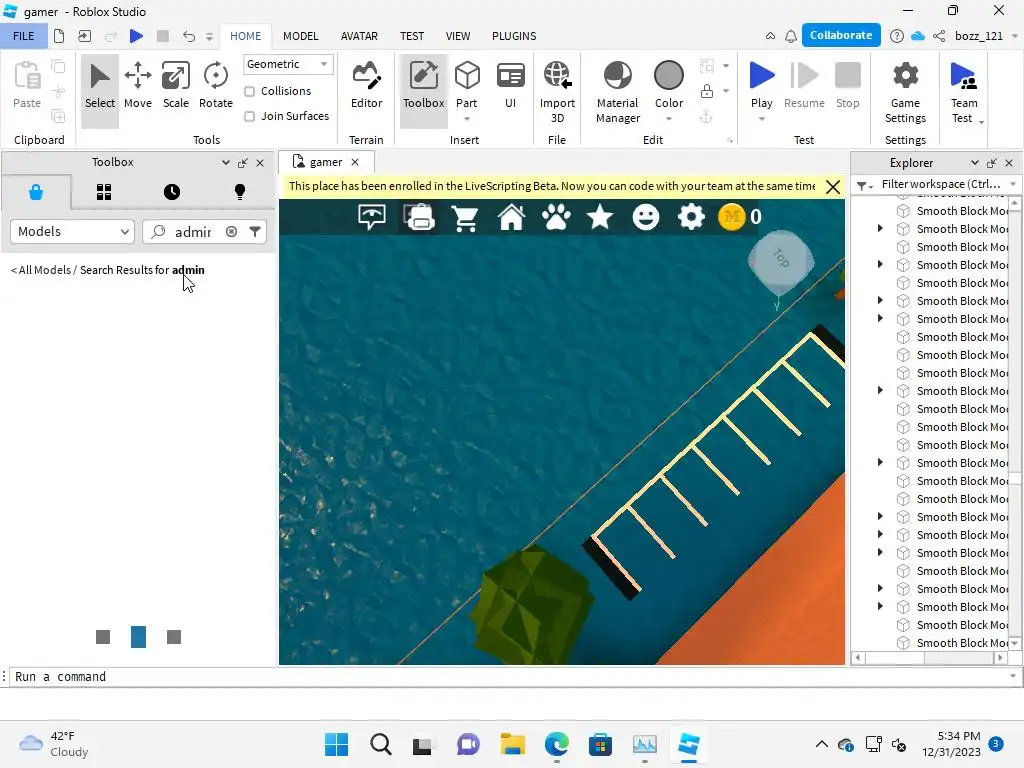Click the smiley face icon in viewport
Image resolution: width=1024 pixels, height=768 pixels.
646,217
